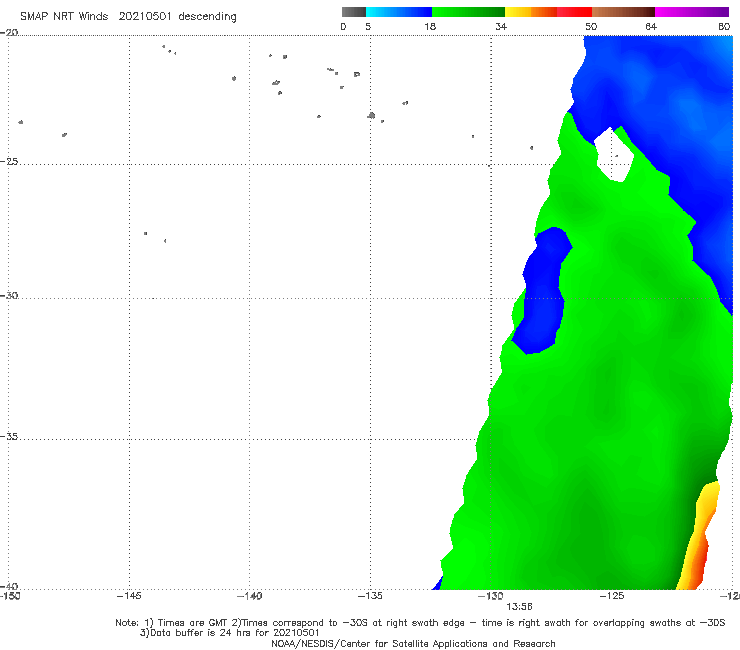Click the 'Data buffer is 24 hrs' note
The width and height of the screenshot is (740, 650).
click(229, 633)
